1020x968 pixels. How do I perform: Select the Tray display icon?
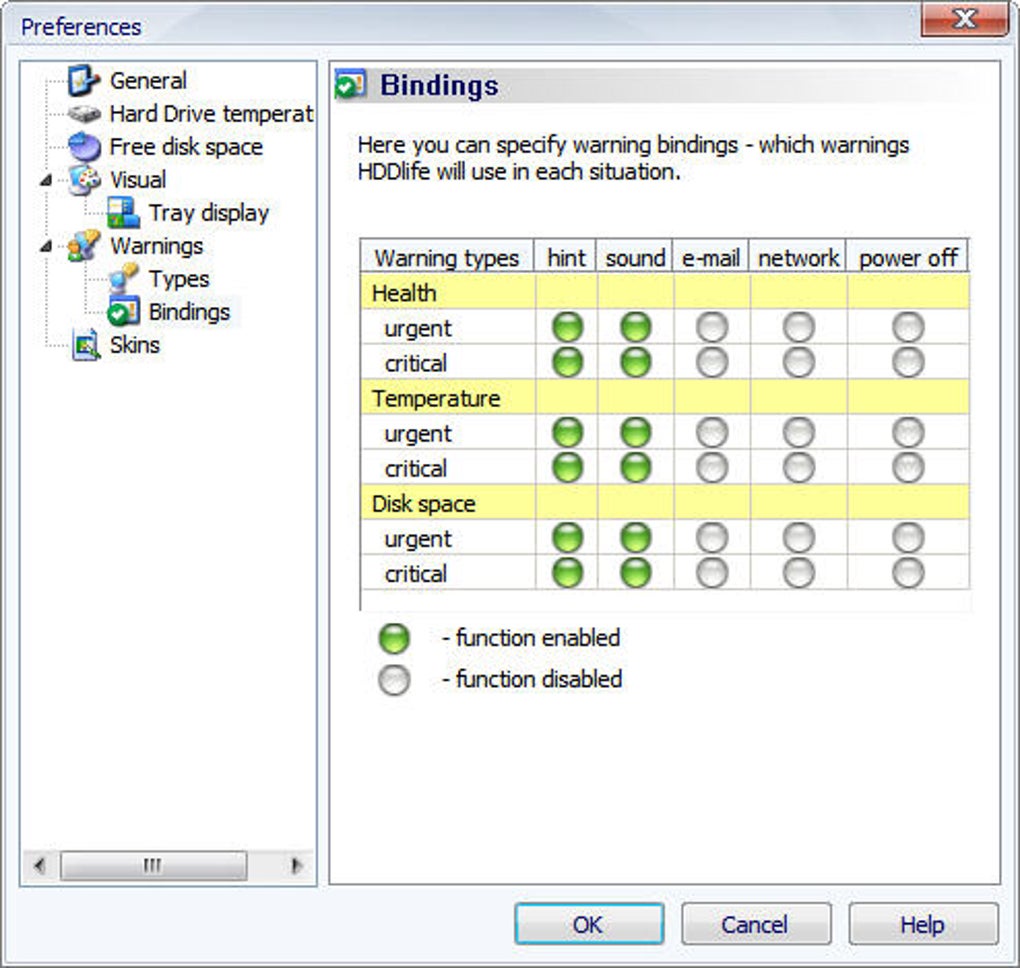pos(122,212)
